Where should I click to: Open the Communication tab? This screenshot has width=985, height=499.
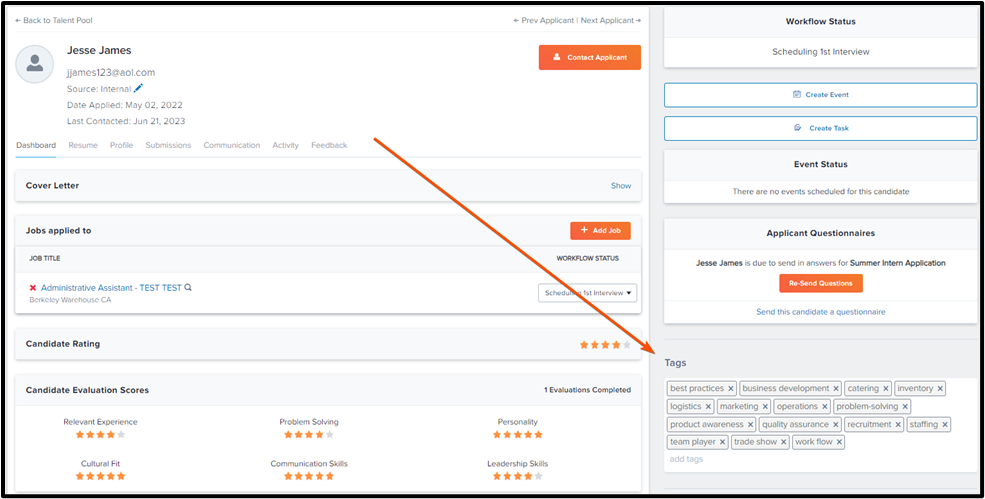[231, 145]
